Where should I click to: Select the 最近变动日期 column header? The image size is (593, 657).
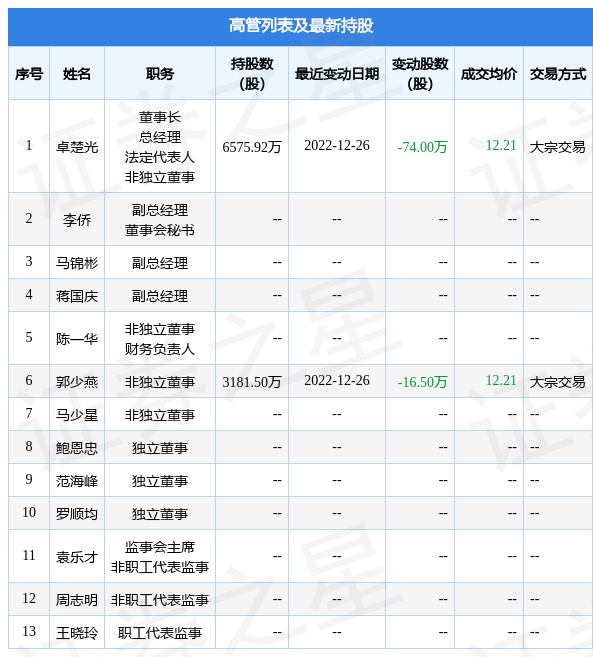(x=337, y=74)
